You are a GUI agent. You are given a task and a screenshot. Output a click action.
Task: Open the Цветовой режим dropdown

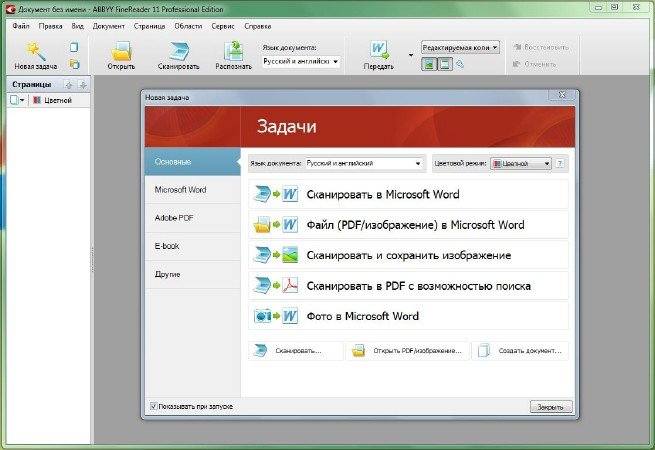coord(521,164)
